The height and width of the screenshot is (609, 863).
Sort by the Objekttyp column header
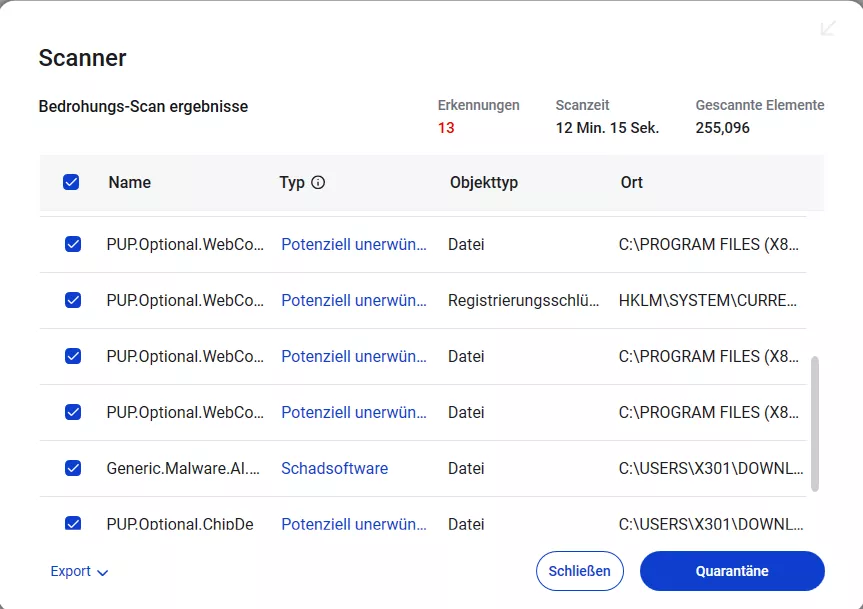point(484,183)
